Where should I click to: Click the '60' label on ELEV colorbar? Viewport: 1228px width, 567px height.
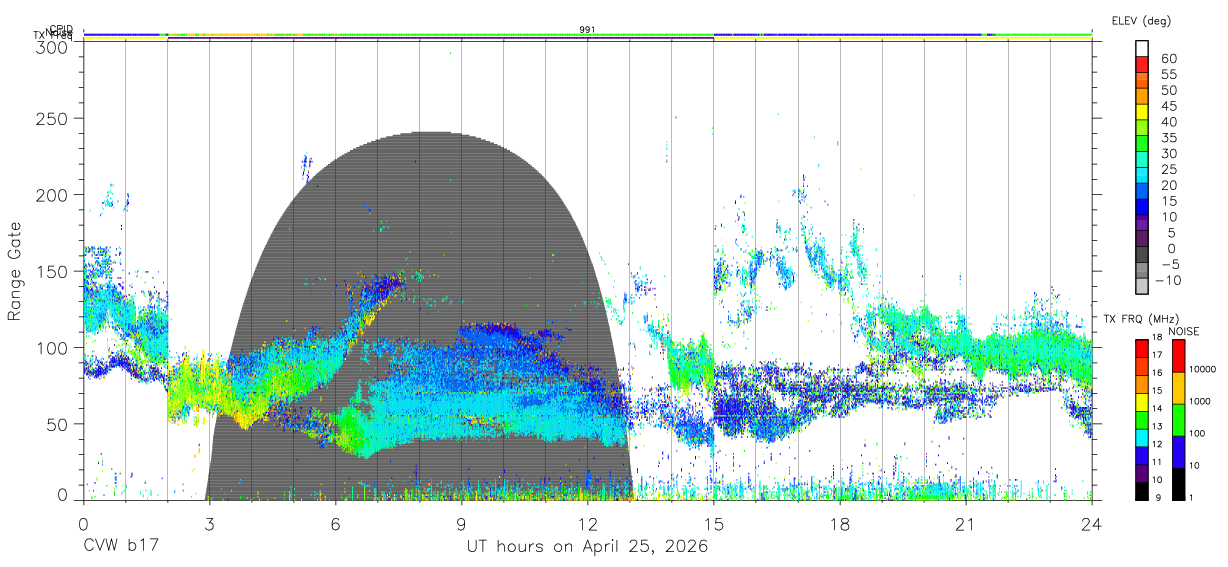[1169, 59]
